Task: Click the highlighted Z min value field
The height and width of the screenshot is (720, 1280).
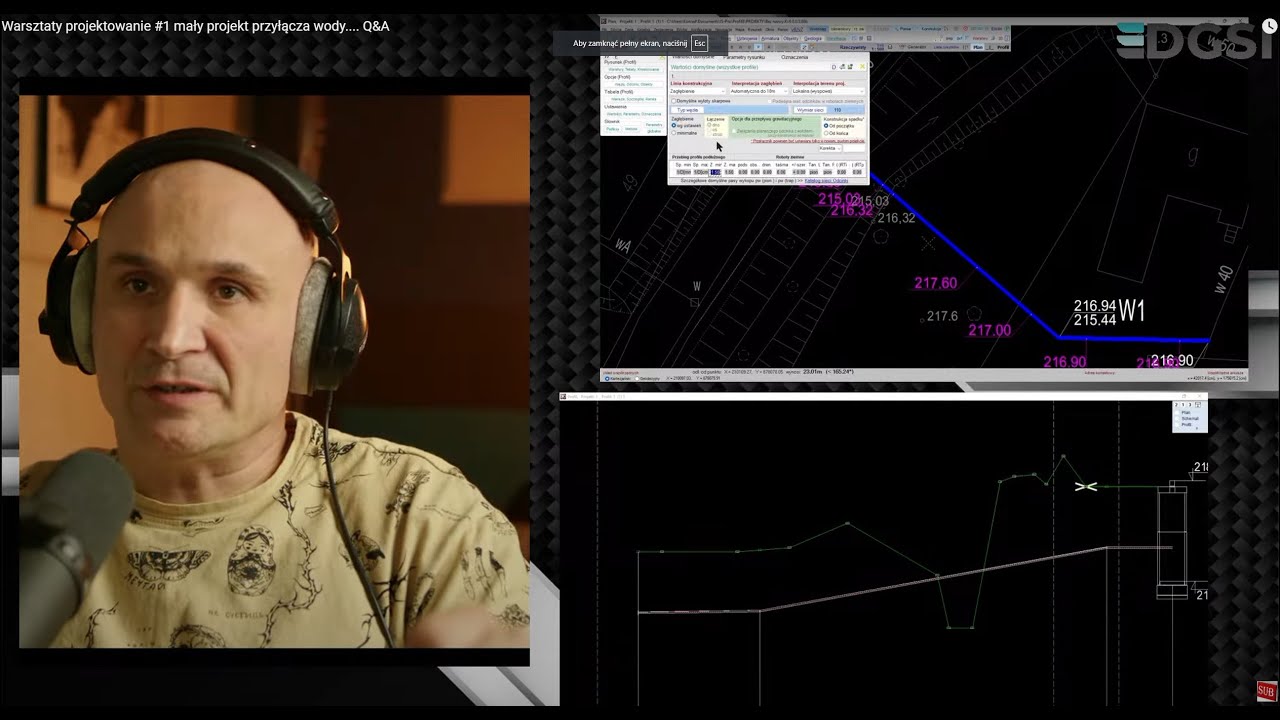Action: (x=714, y=172)
